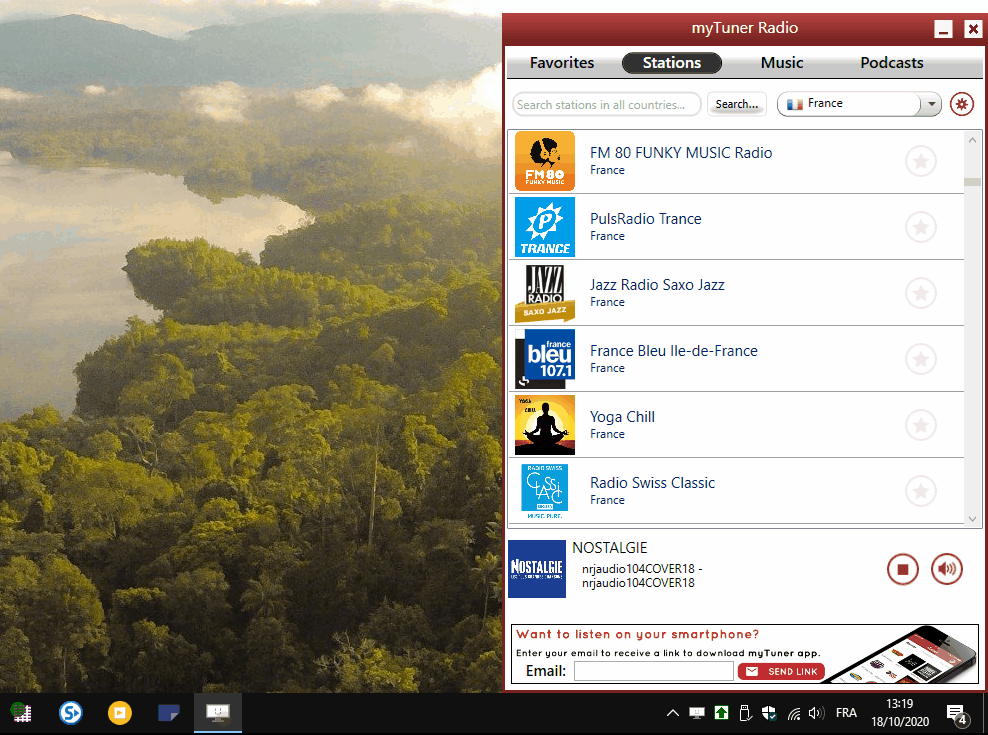Screen dimensions: 988x735
Task: Pick Radio Swiss Classic station name
Action: tap(652, 483)
